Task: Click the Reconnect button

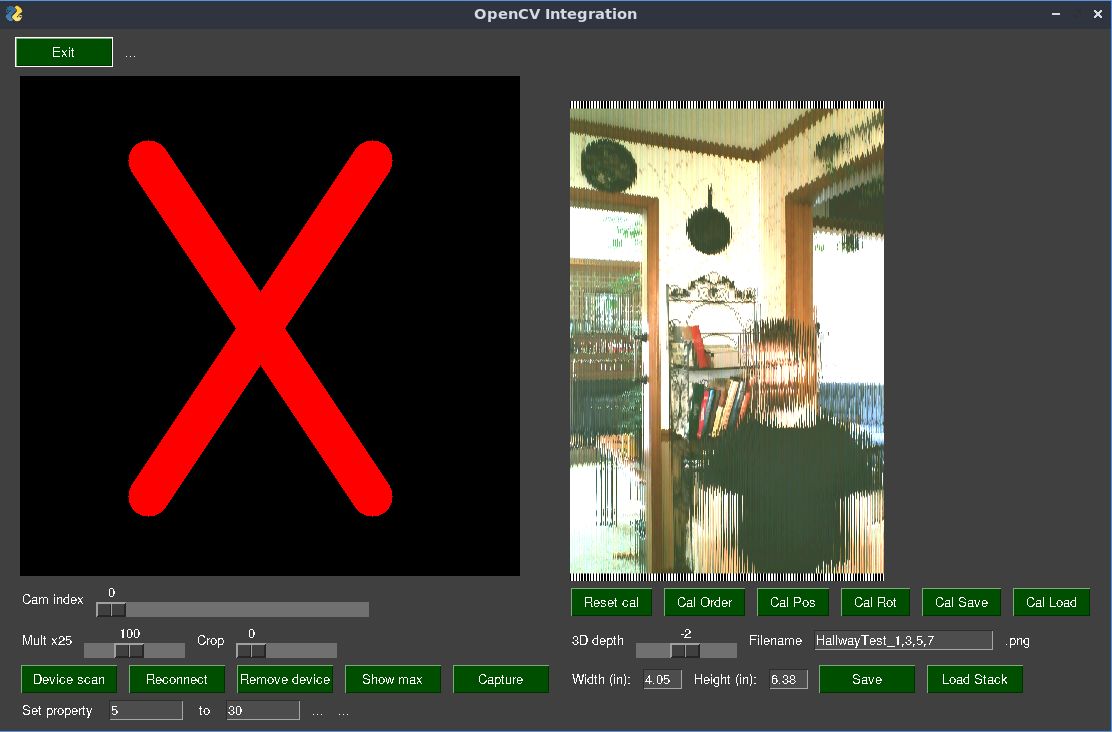Action: pos(177,679)
